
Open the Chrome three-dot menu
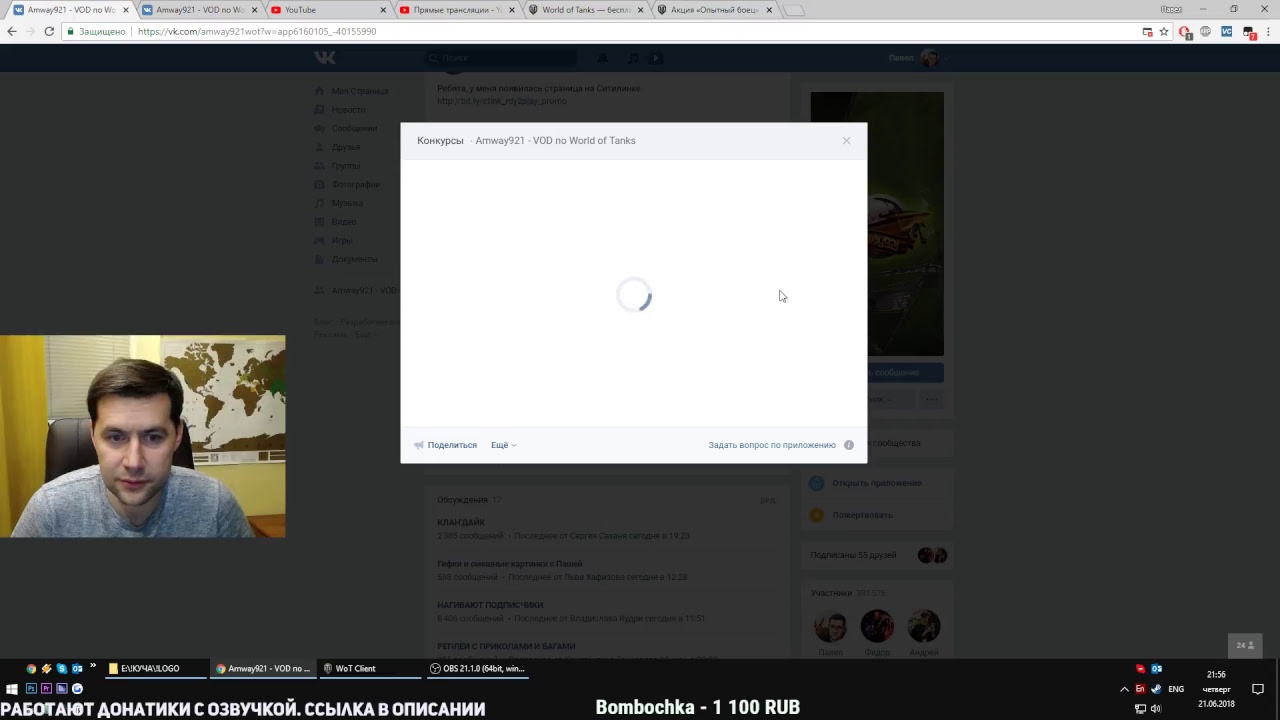coord(1269,32)
